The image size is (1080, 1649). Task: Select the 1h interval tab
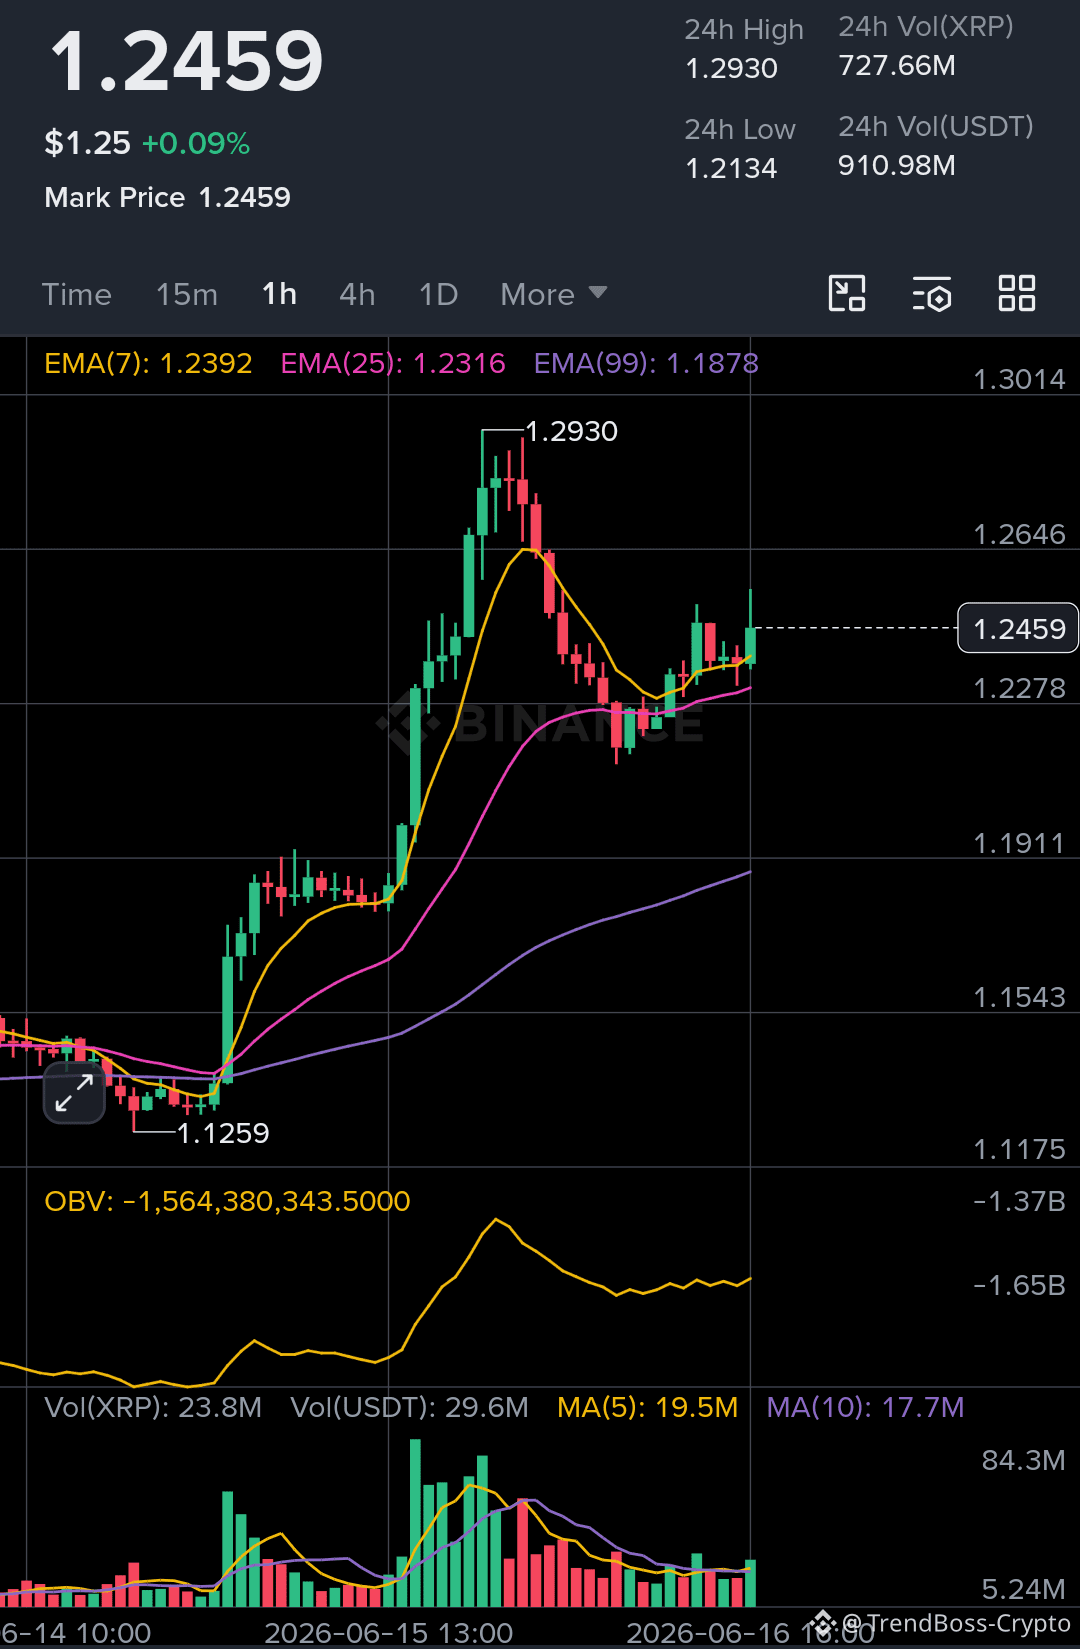coord(279,295)
